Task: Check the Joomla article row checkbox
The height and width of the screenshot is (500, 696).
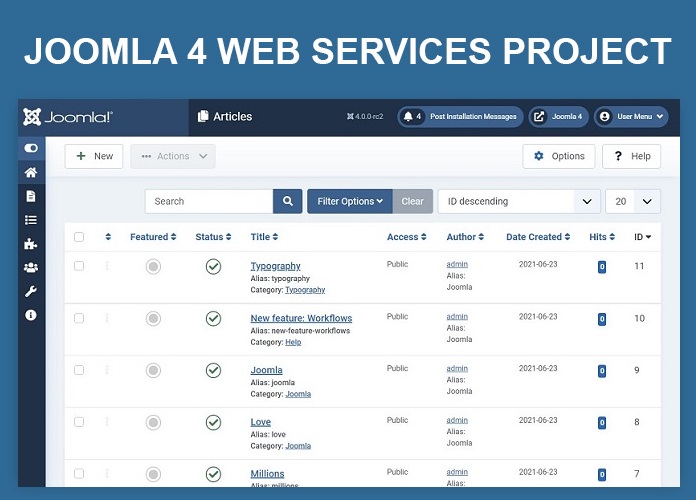Action: coord(79,370)
